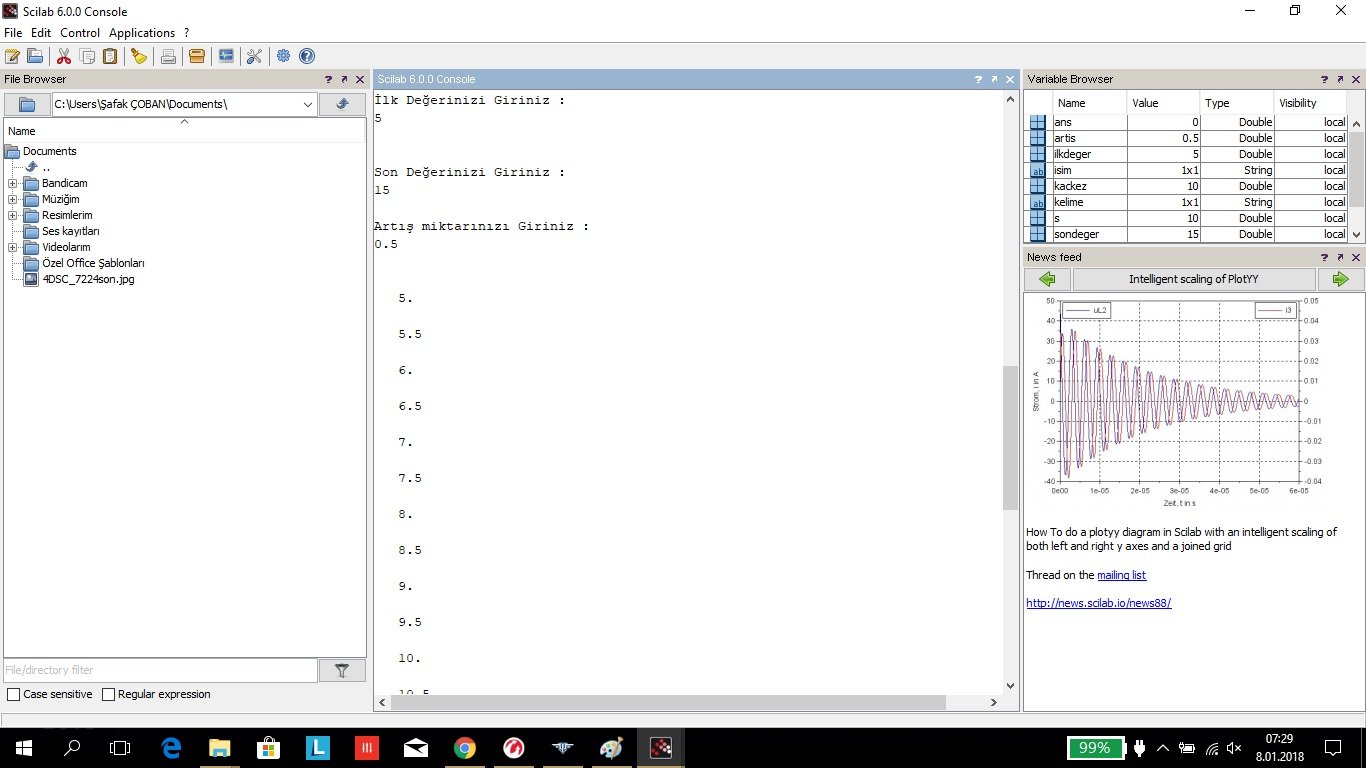This screenshot has height=768, width=1366.
Task: Expand the Müziğim folder
Action: click(x=12, y=200)
